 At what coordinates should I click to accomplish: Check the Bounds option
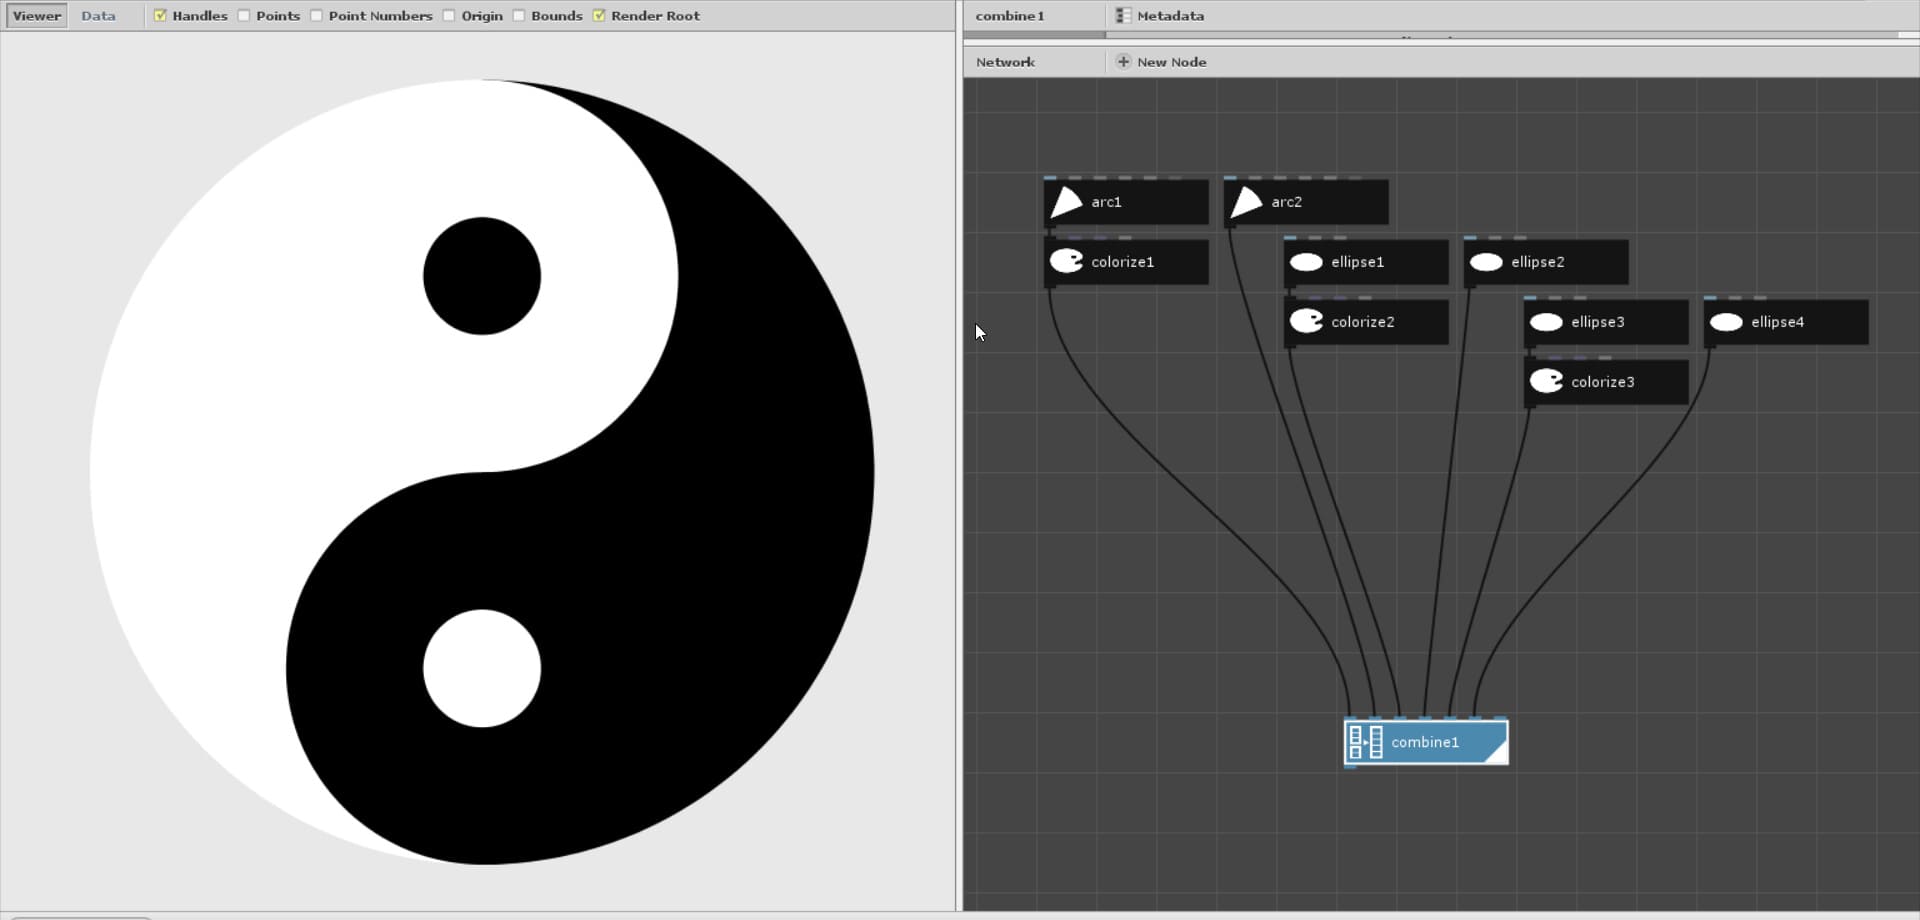click(520, 15)
